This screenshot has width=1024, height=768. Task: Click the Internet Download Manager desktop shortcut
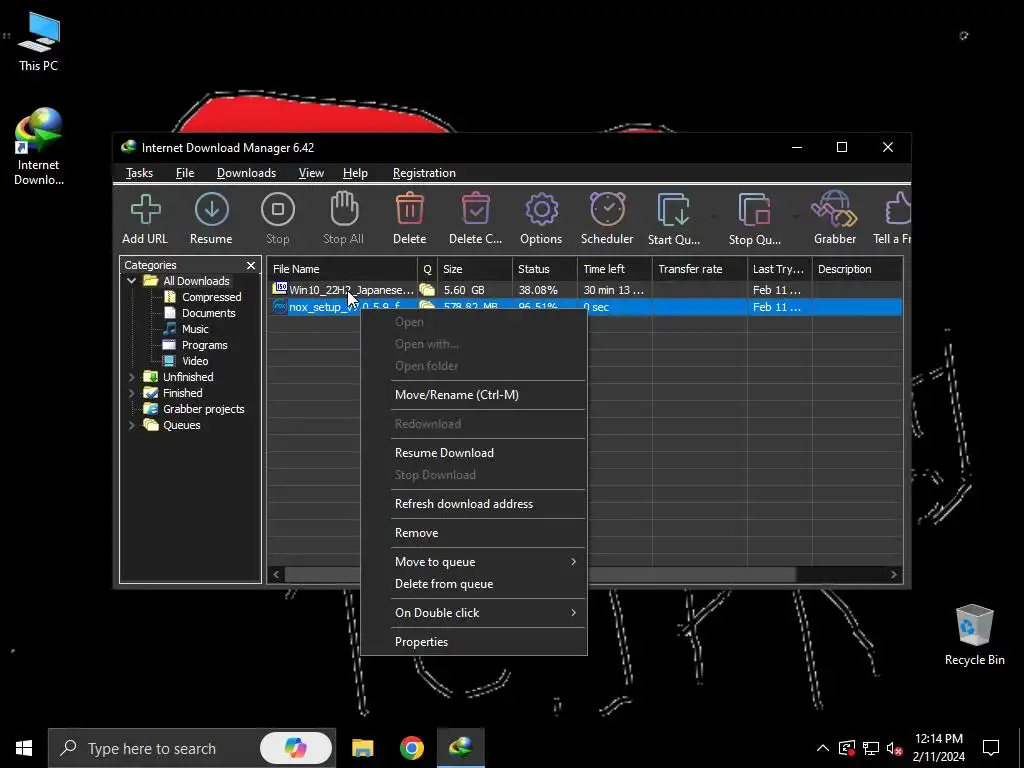pyautogui.click(x=39, y=147)
